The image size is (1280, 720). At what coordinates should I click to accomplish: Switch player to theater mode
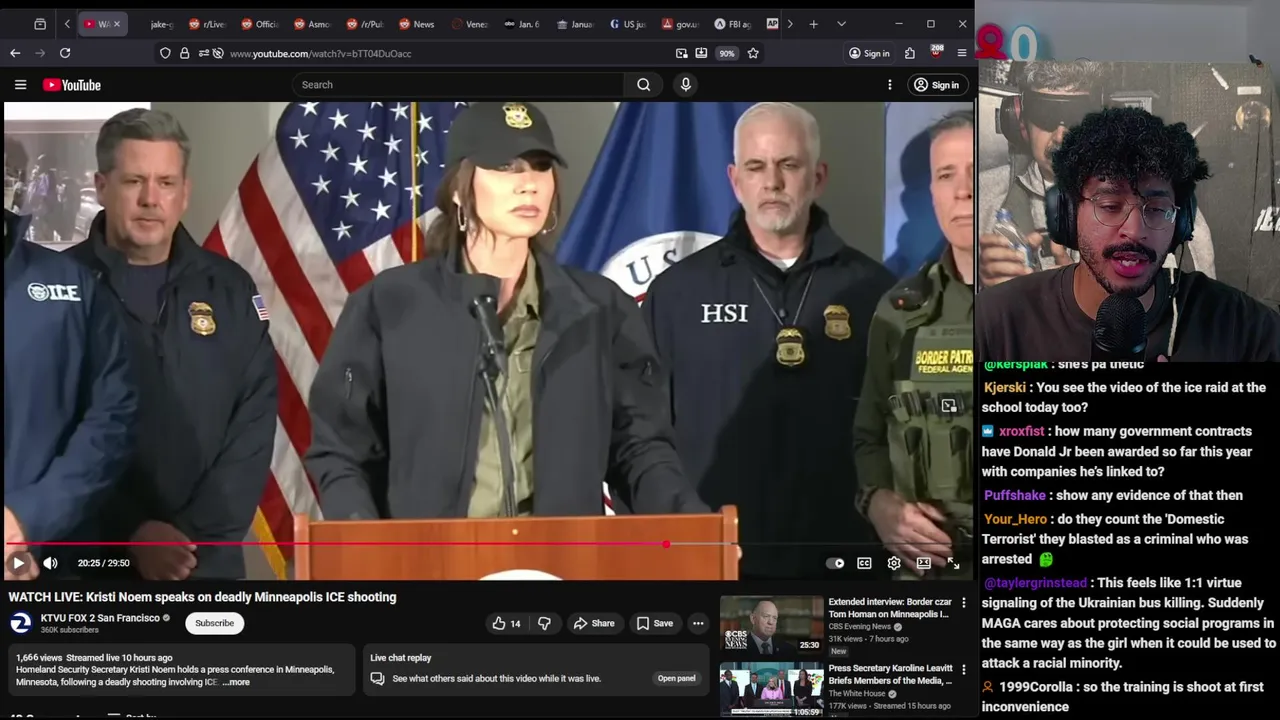pos(924,563)
